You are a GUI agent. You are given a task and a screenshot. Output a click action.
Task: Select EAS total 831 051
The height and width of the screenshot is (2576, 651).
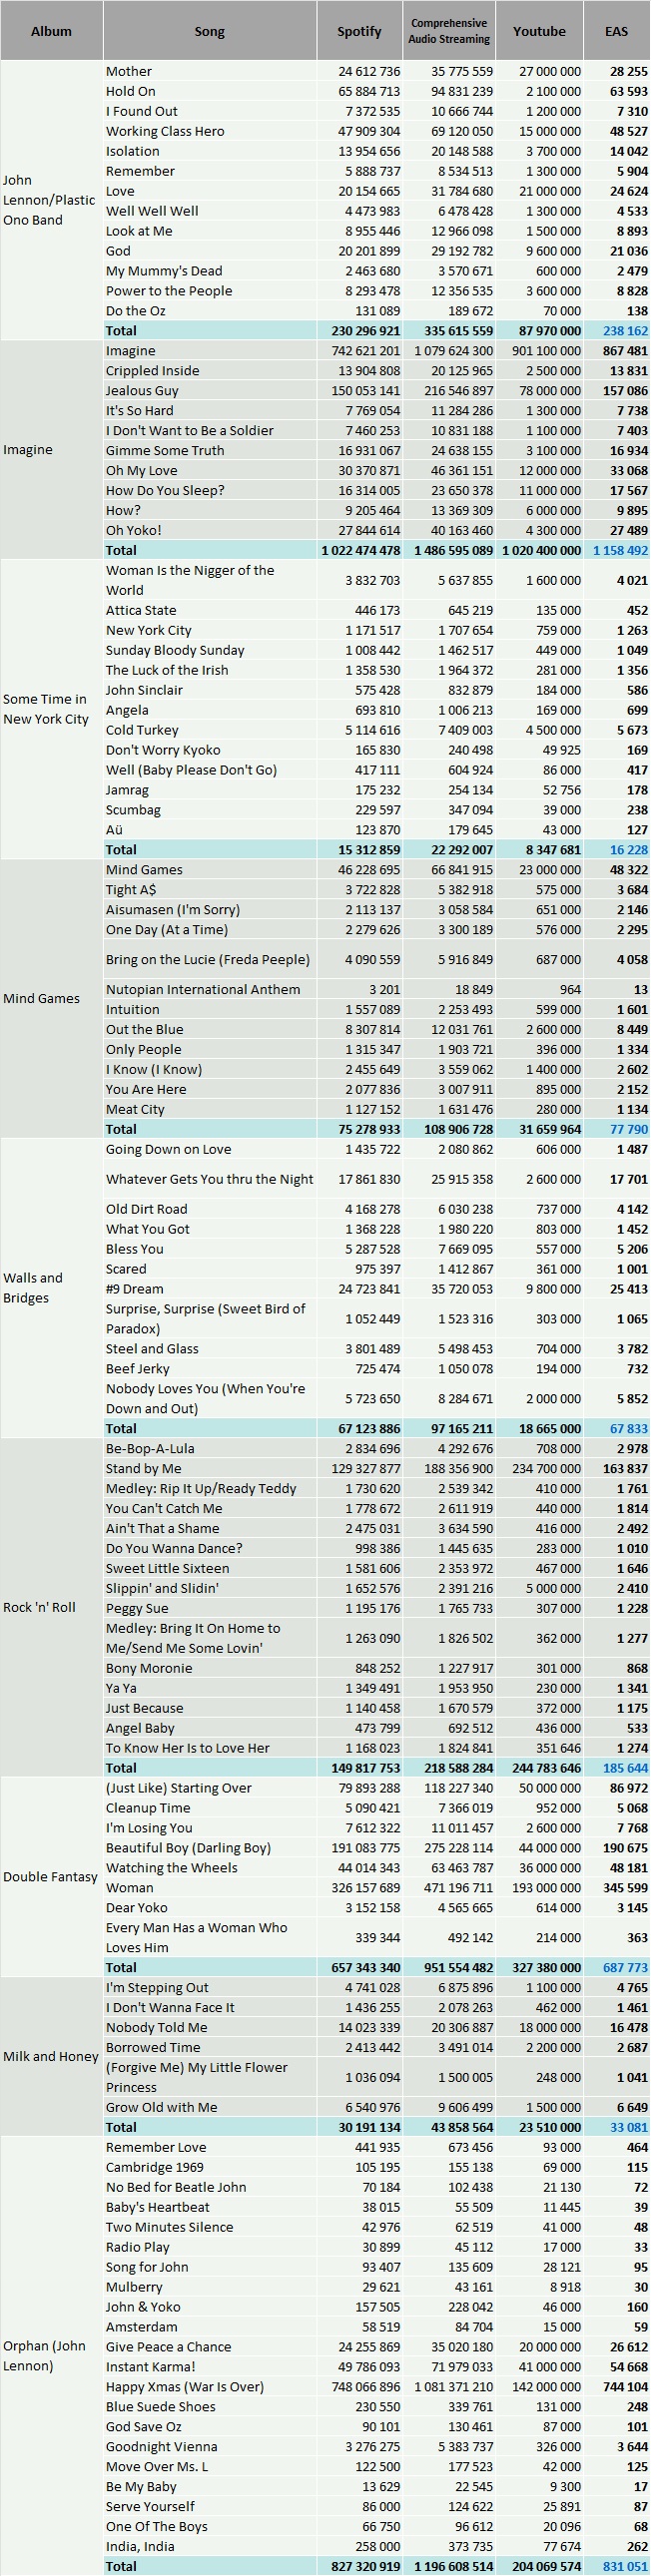pyautogui.click(x=624, y=2566)
